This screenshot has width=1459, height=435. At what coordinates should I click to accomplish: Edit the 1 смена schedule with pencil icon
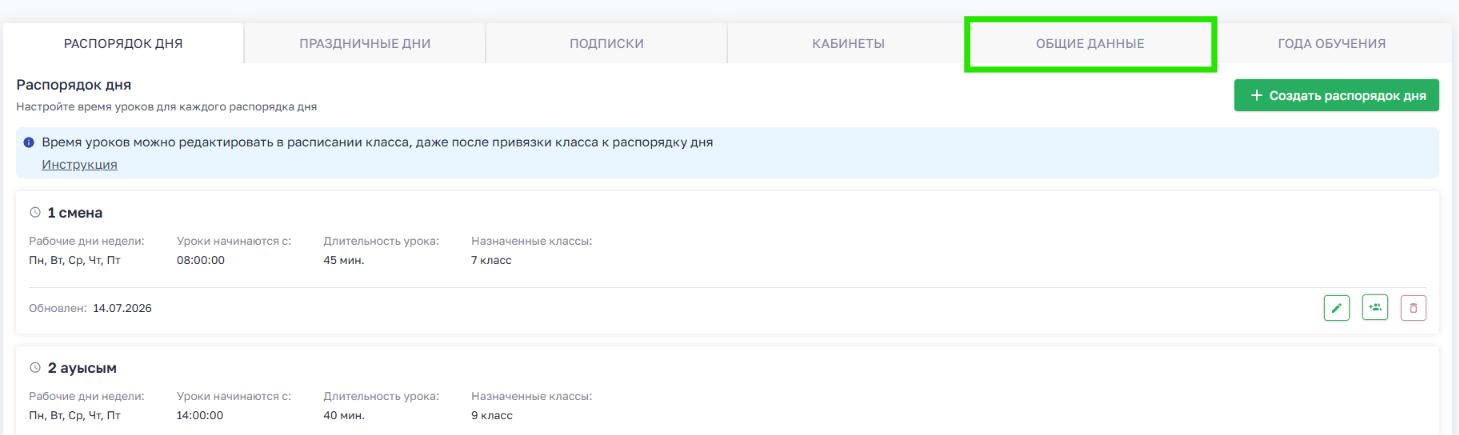(1337, 308)
